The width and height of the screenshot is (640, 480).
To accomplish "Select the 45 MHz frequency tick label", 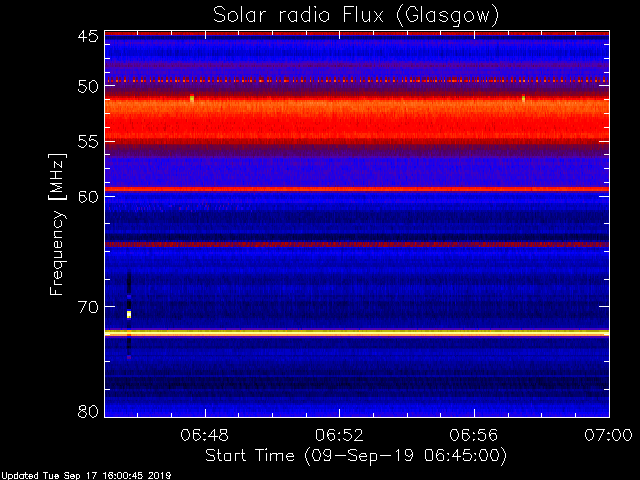I will [88, 36].
